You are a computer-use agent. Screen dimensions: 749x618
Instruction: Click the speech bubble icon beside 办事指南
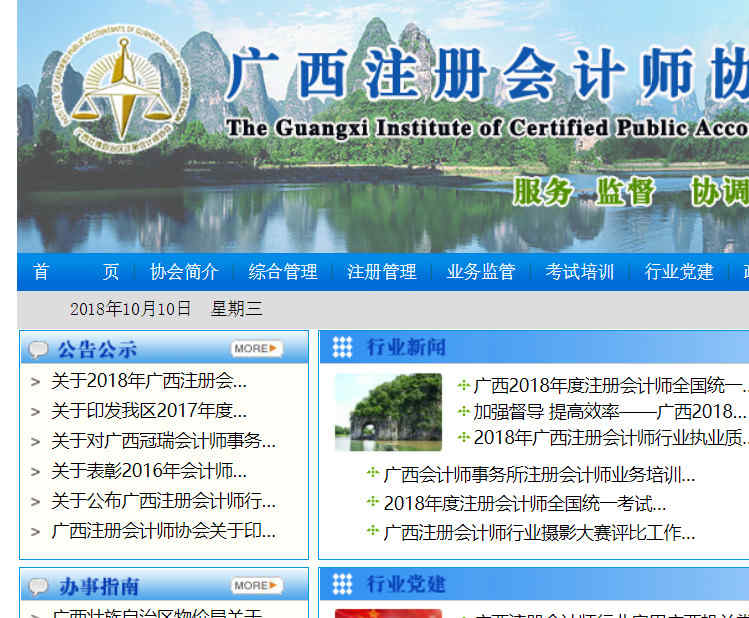point(38,586)
